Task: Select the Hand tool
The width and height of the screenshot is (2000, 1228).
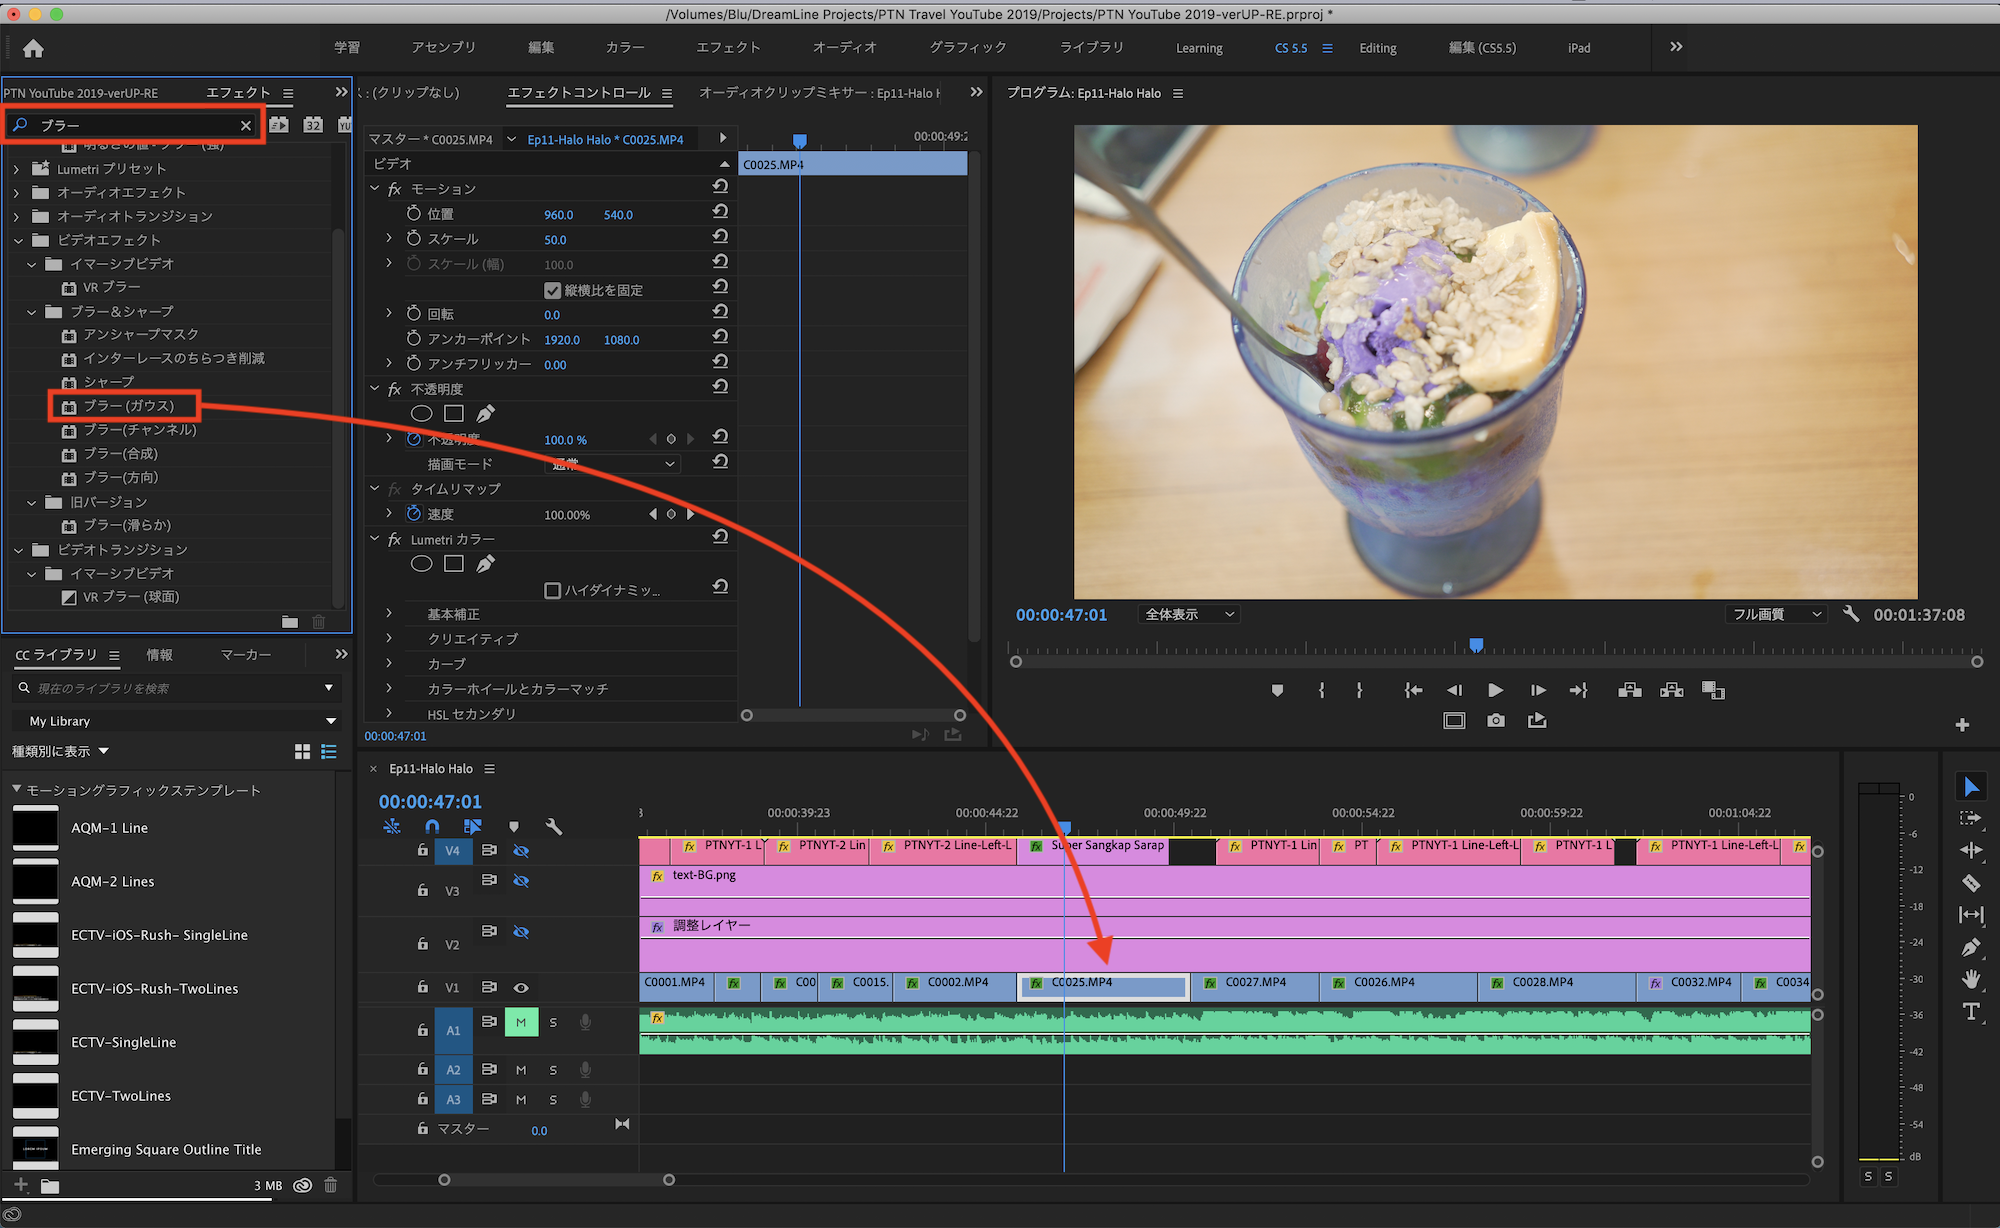Action: [1971, 979]
